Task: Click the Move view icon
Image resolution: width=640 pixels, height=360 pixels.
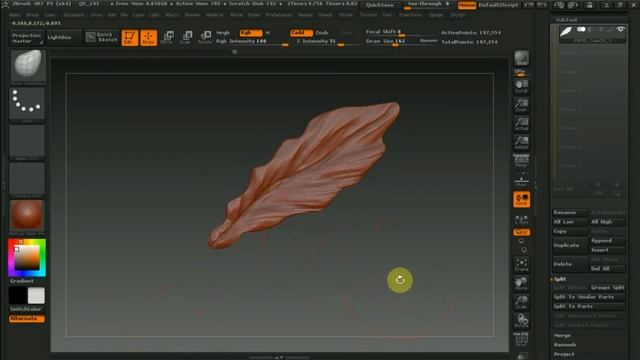Action: tap(521, 284)
